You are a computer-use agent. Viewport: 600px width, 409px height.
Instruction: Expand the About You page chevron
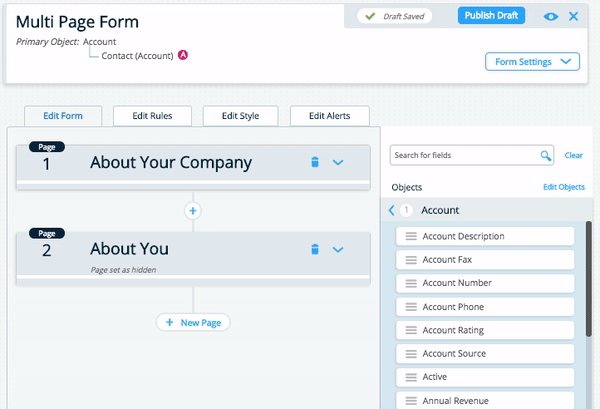(338, 249)
